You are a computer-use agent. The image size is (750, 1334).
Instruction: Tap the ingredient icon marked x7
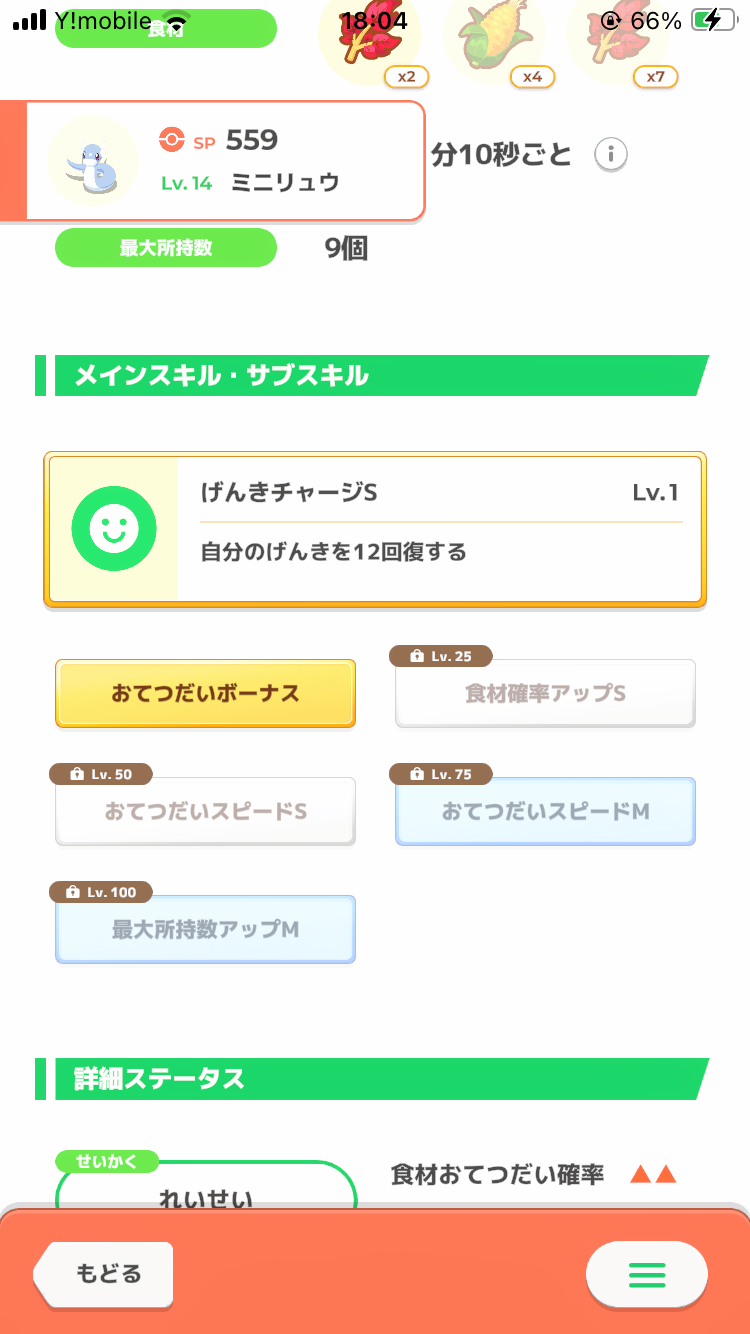pos(617,38)
